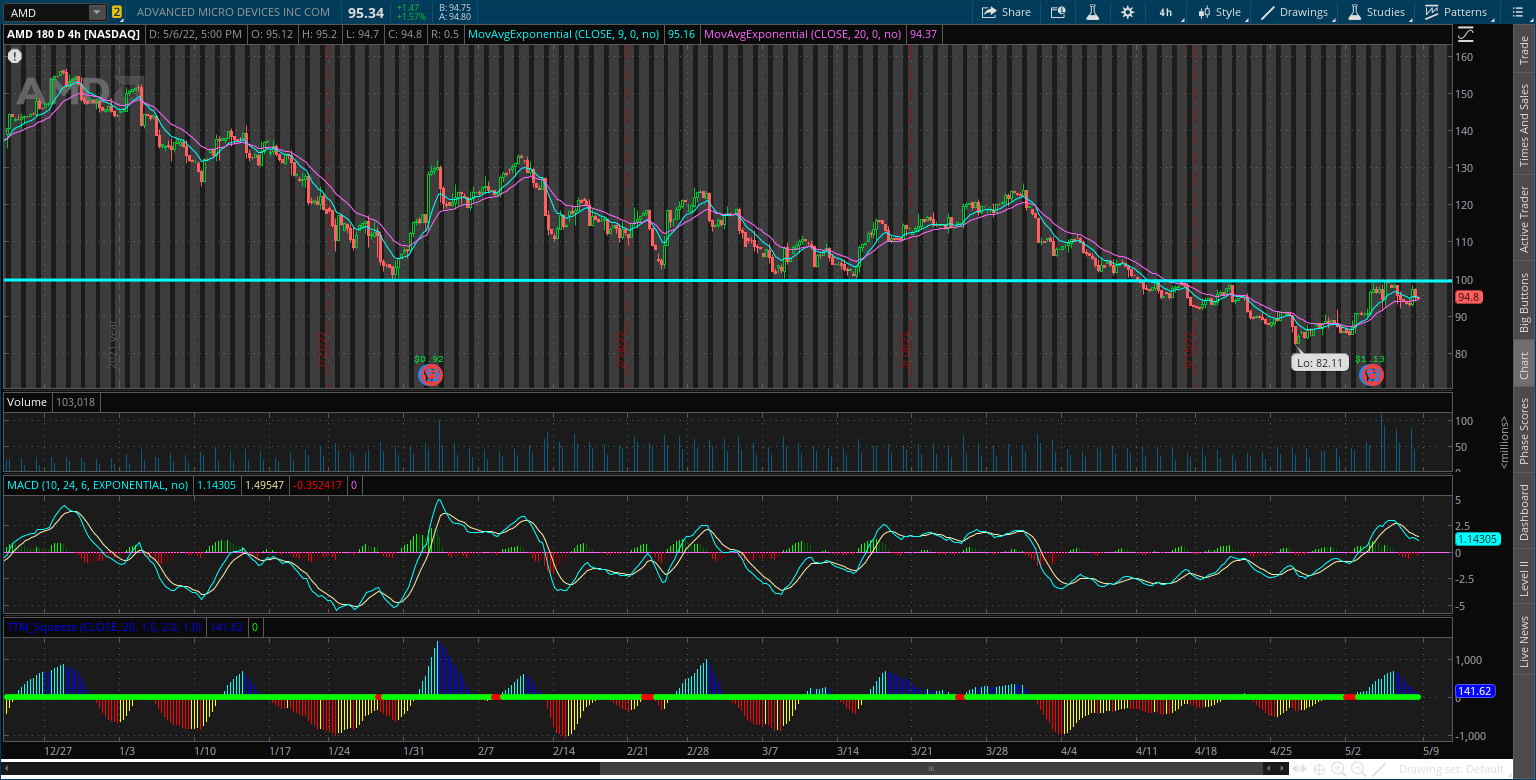Open the 4h timeframe dropdown
This screenshot has width=1536, height=780.
(1166, 12)
